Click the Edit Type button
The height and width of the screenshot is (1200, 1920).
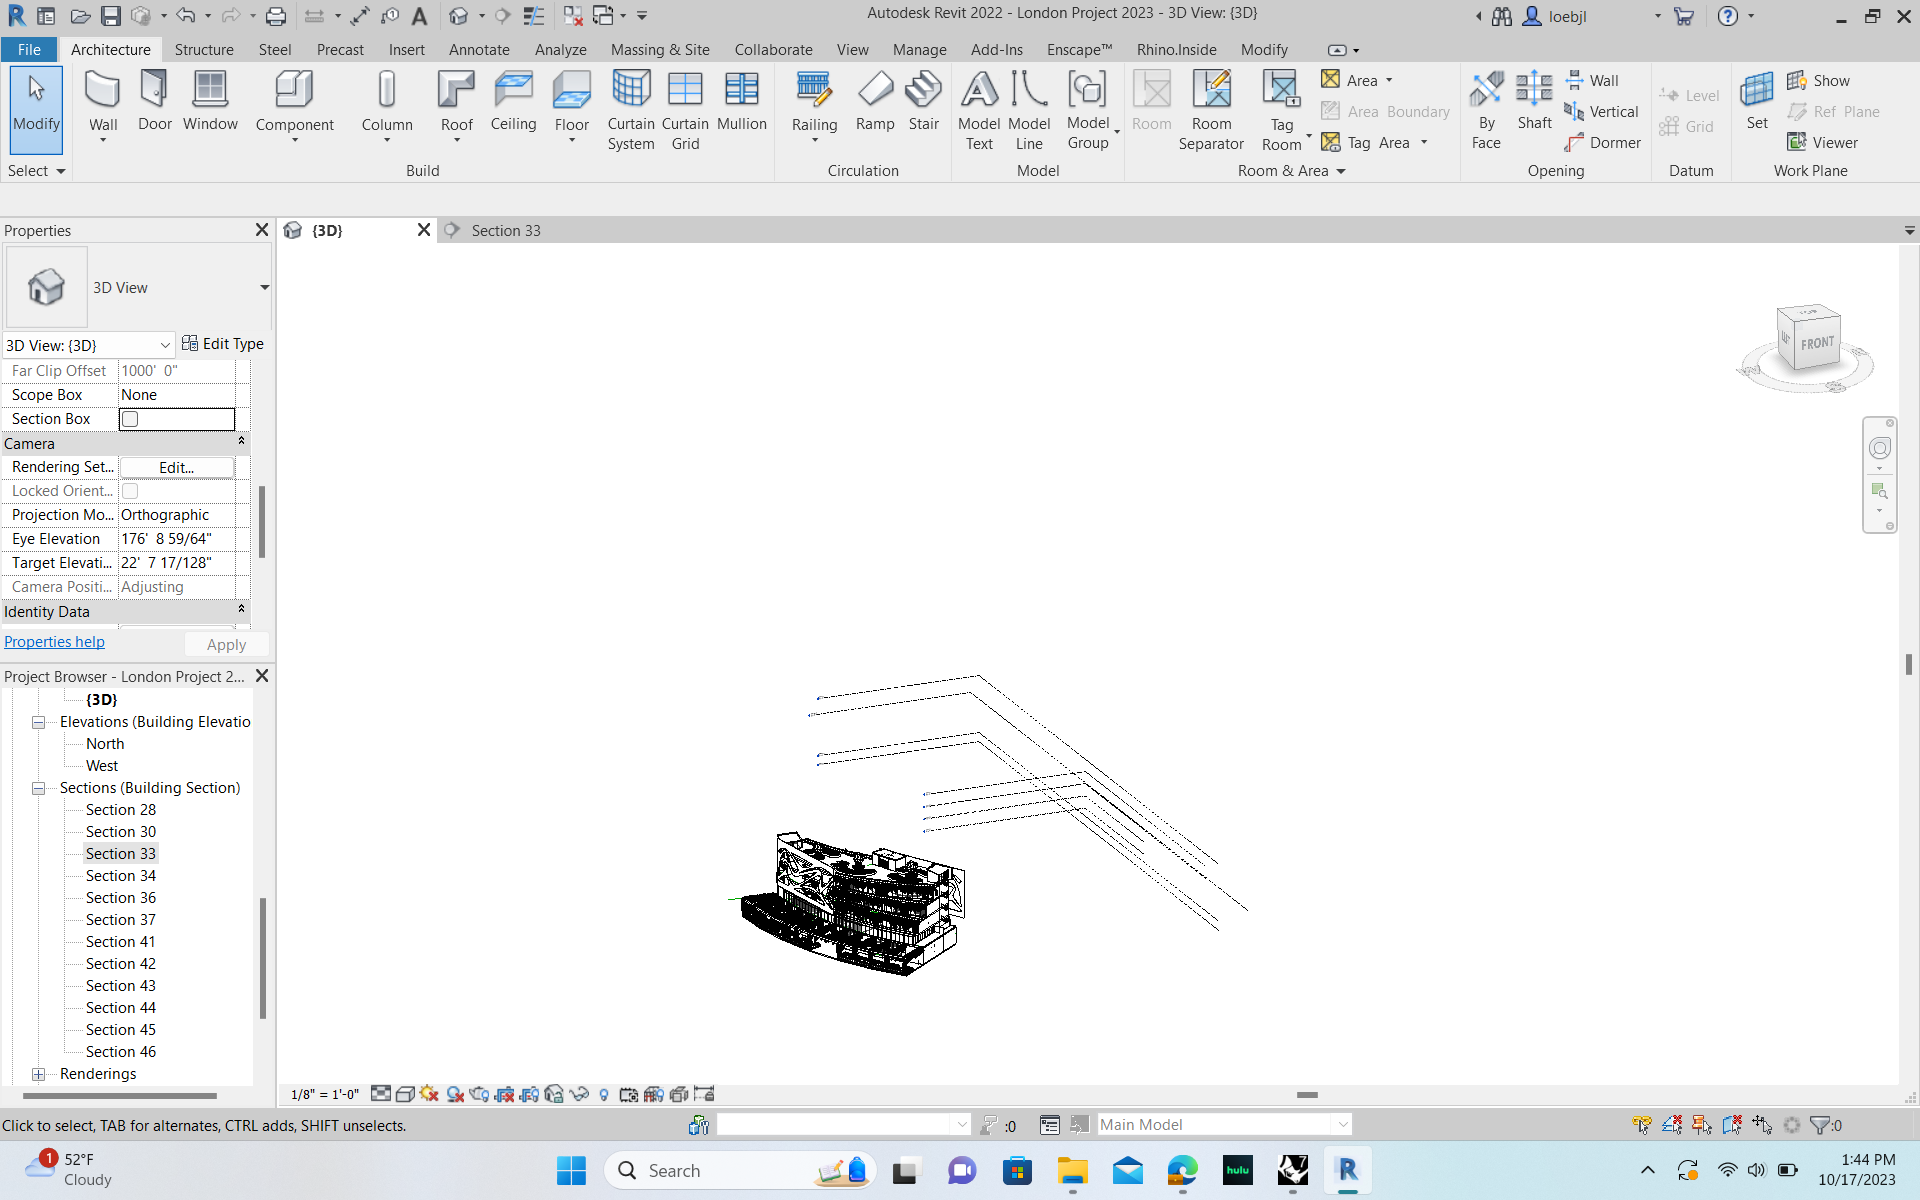tap(223, 344)
